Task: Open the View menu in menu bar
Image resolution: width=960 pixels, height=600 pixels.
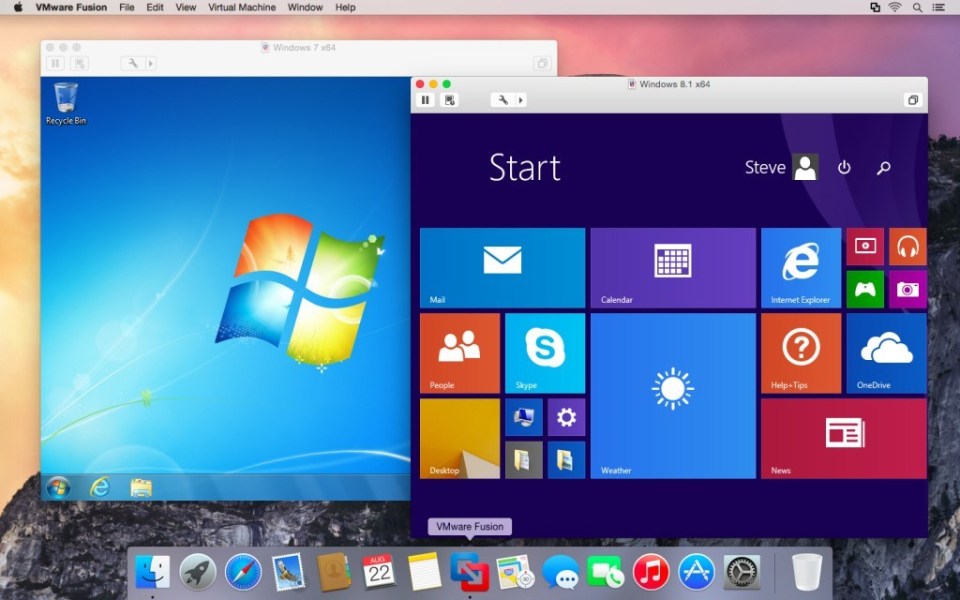Action: click(186, 7)
